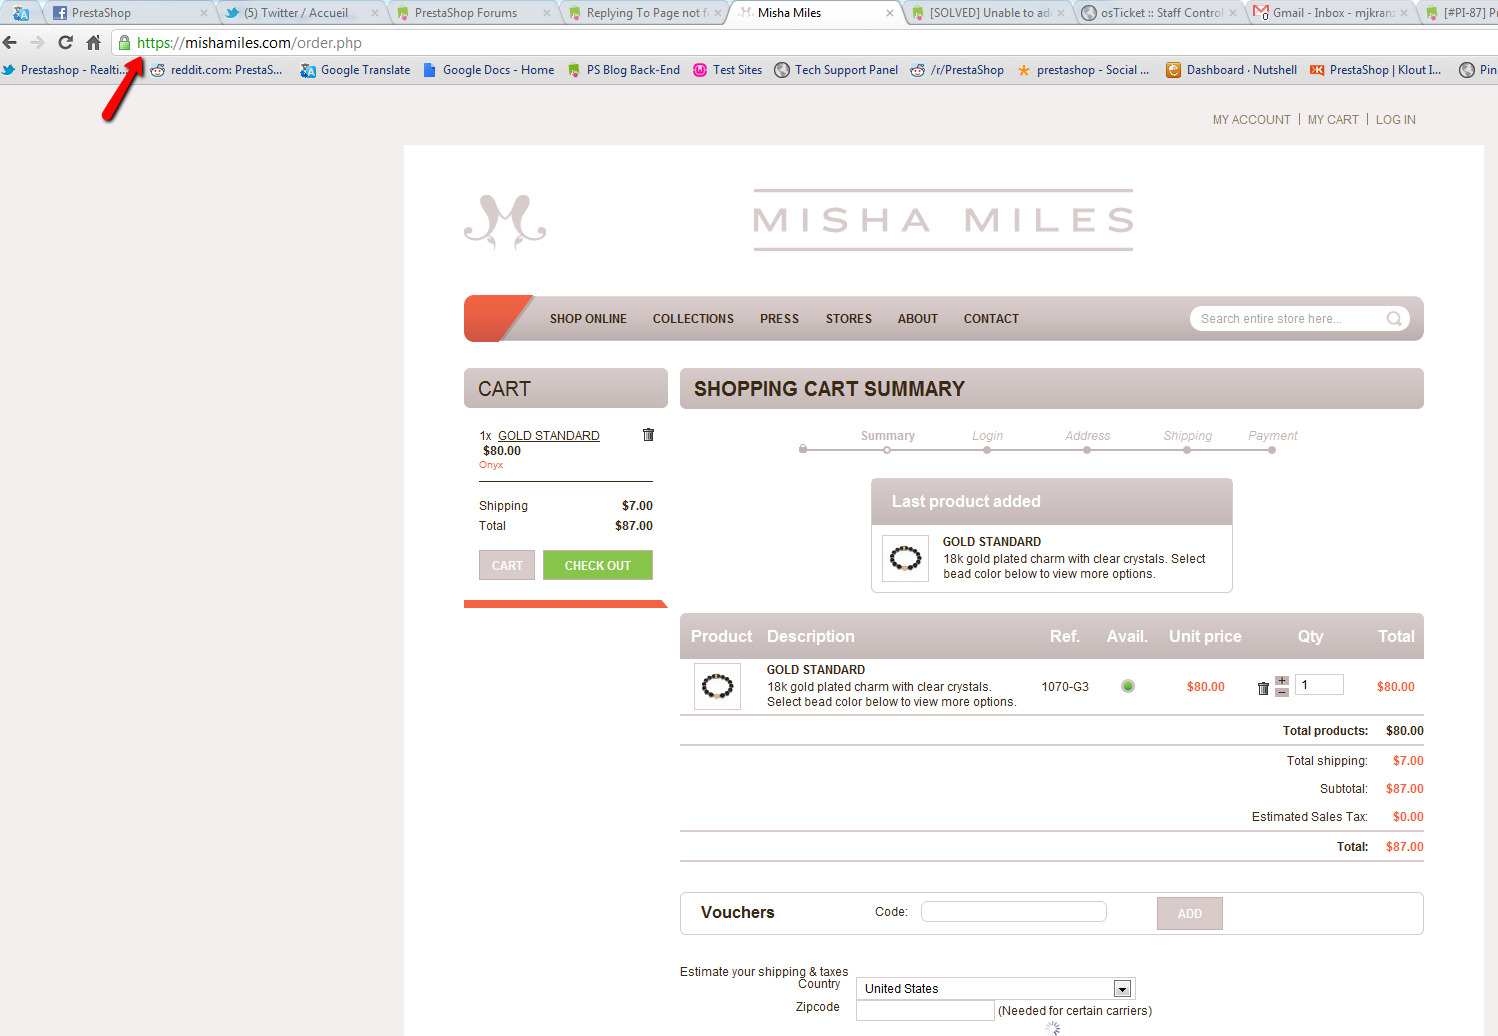Select the Shipping checkout step
Viewport: 1498px width, 1036px height.
click(1187, 436)
